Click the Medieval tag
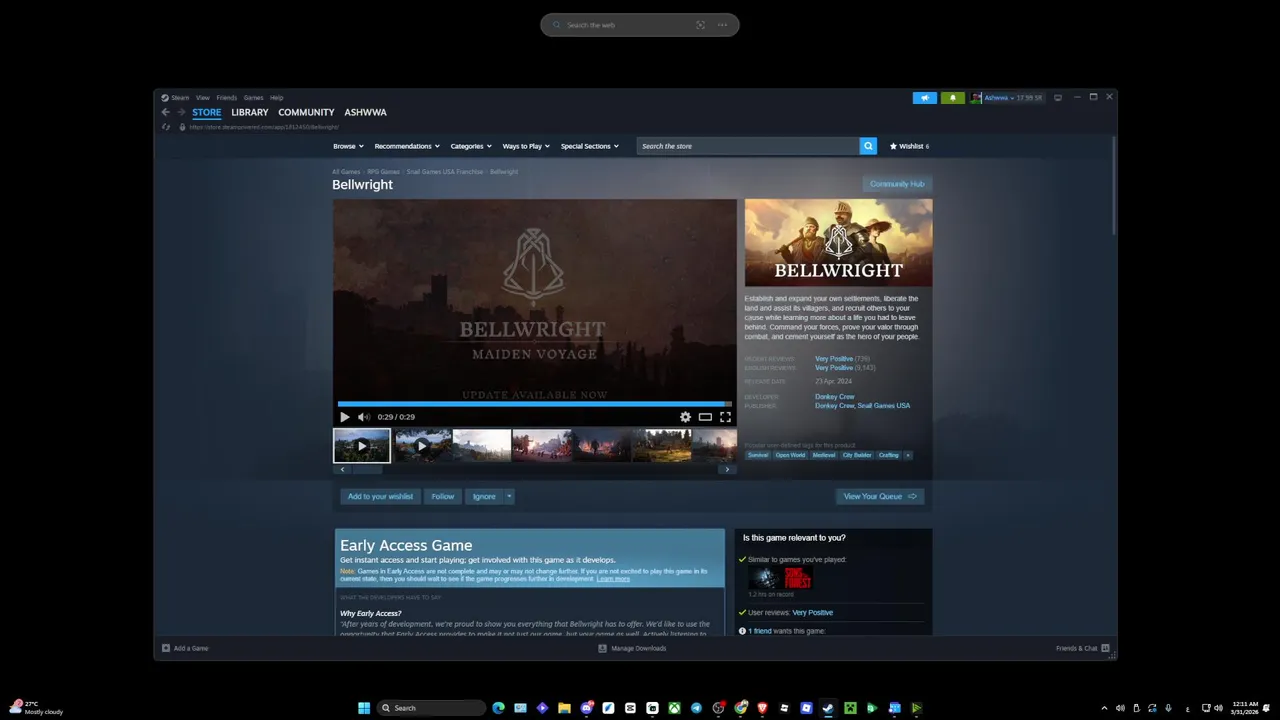Image resolution: width=1280 pixels, height=720 pixels. pyautogui.click(x=824, y=455)
